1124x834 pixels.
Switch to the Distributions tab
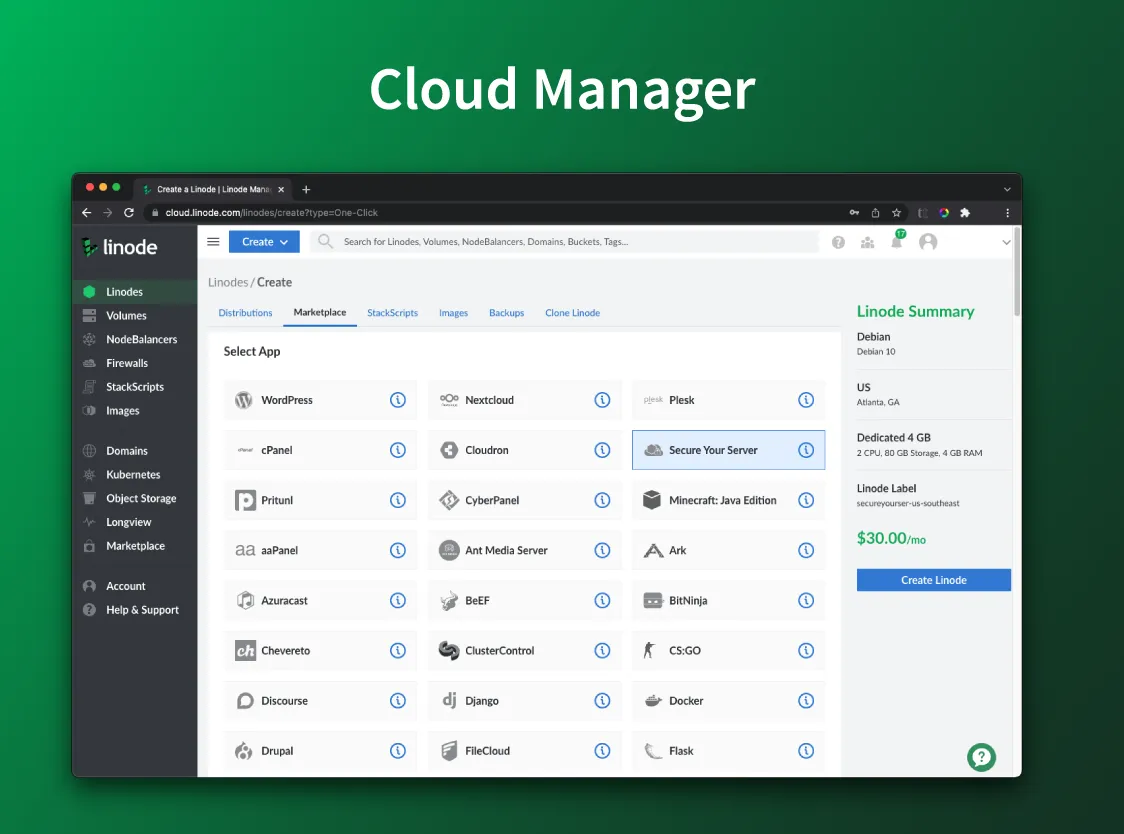tap(245, 312)
